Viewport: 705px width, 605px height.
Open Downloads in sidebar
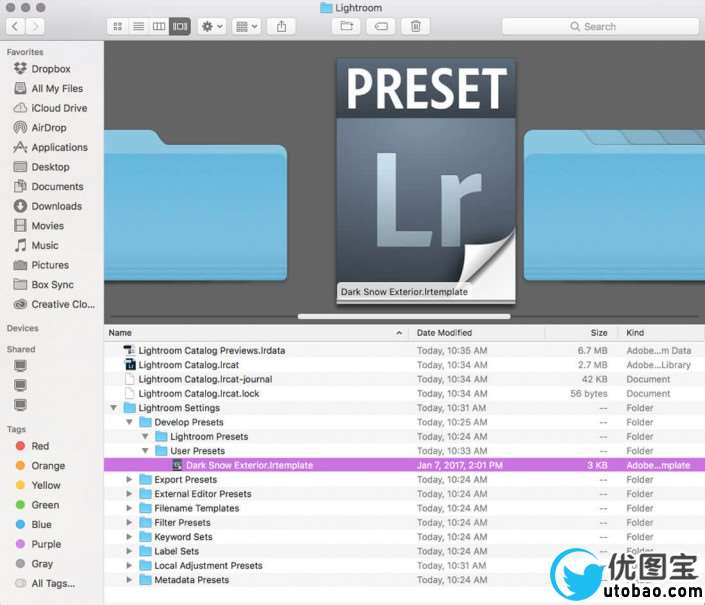(56, 206)
